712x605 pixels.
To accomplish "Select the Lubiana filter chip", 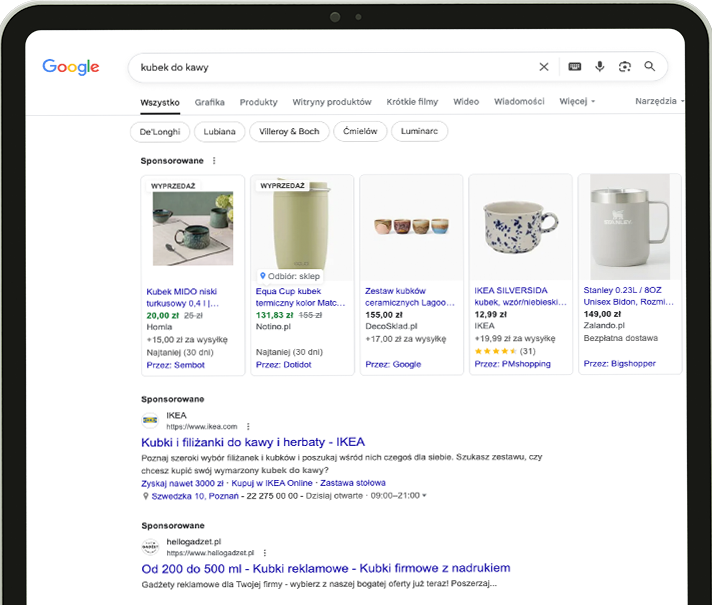I will [x=219, y=132].
